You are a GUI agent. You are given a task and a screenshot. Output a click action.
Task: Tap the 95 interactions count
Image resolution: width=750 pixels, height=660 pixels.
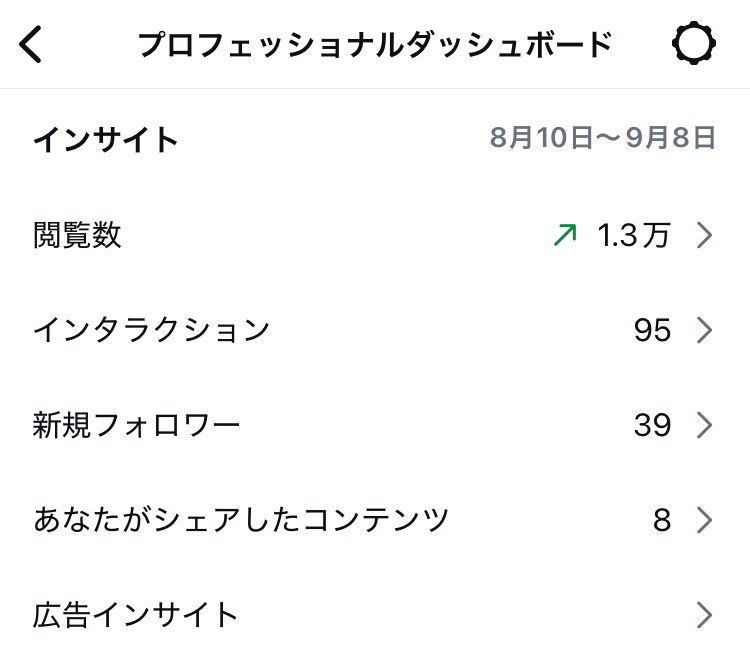click(x=652, y=330)
